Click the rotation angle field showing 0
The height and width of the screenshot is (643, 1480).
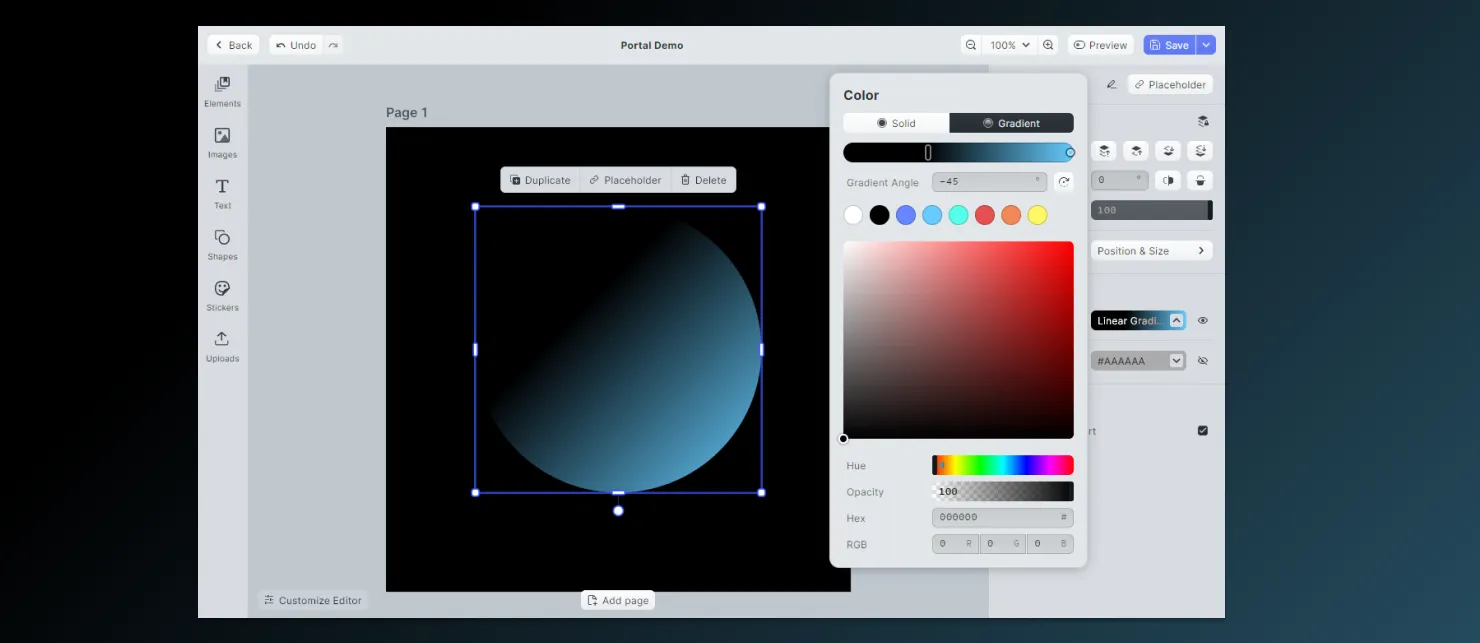1120,181
